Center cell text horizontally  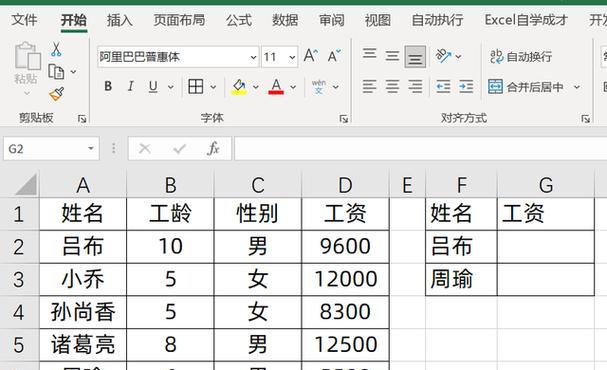(392, 87)
